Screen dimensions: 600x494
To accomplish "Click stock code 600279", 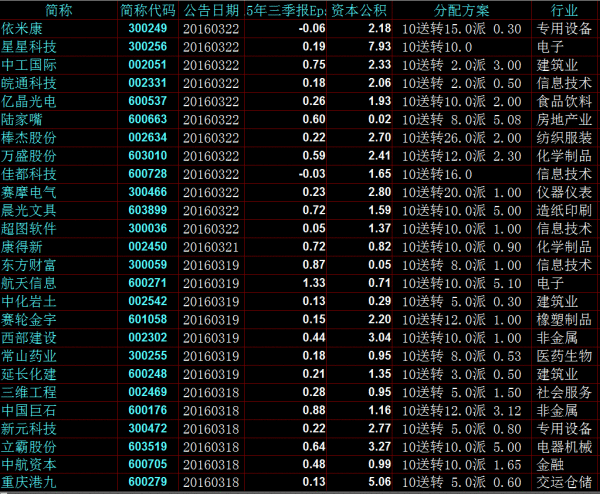I will (148, 482).
